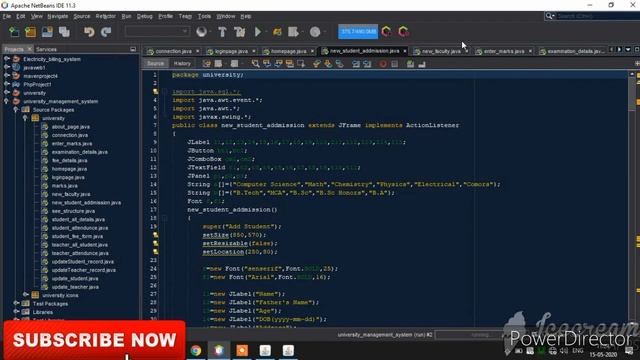Image resolution: width=640 pixels, height=360 pixels.
Task: Open the editor documents list dropdown arrow
Action: (628, 50)
